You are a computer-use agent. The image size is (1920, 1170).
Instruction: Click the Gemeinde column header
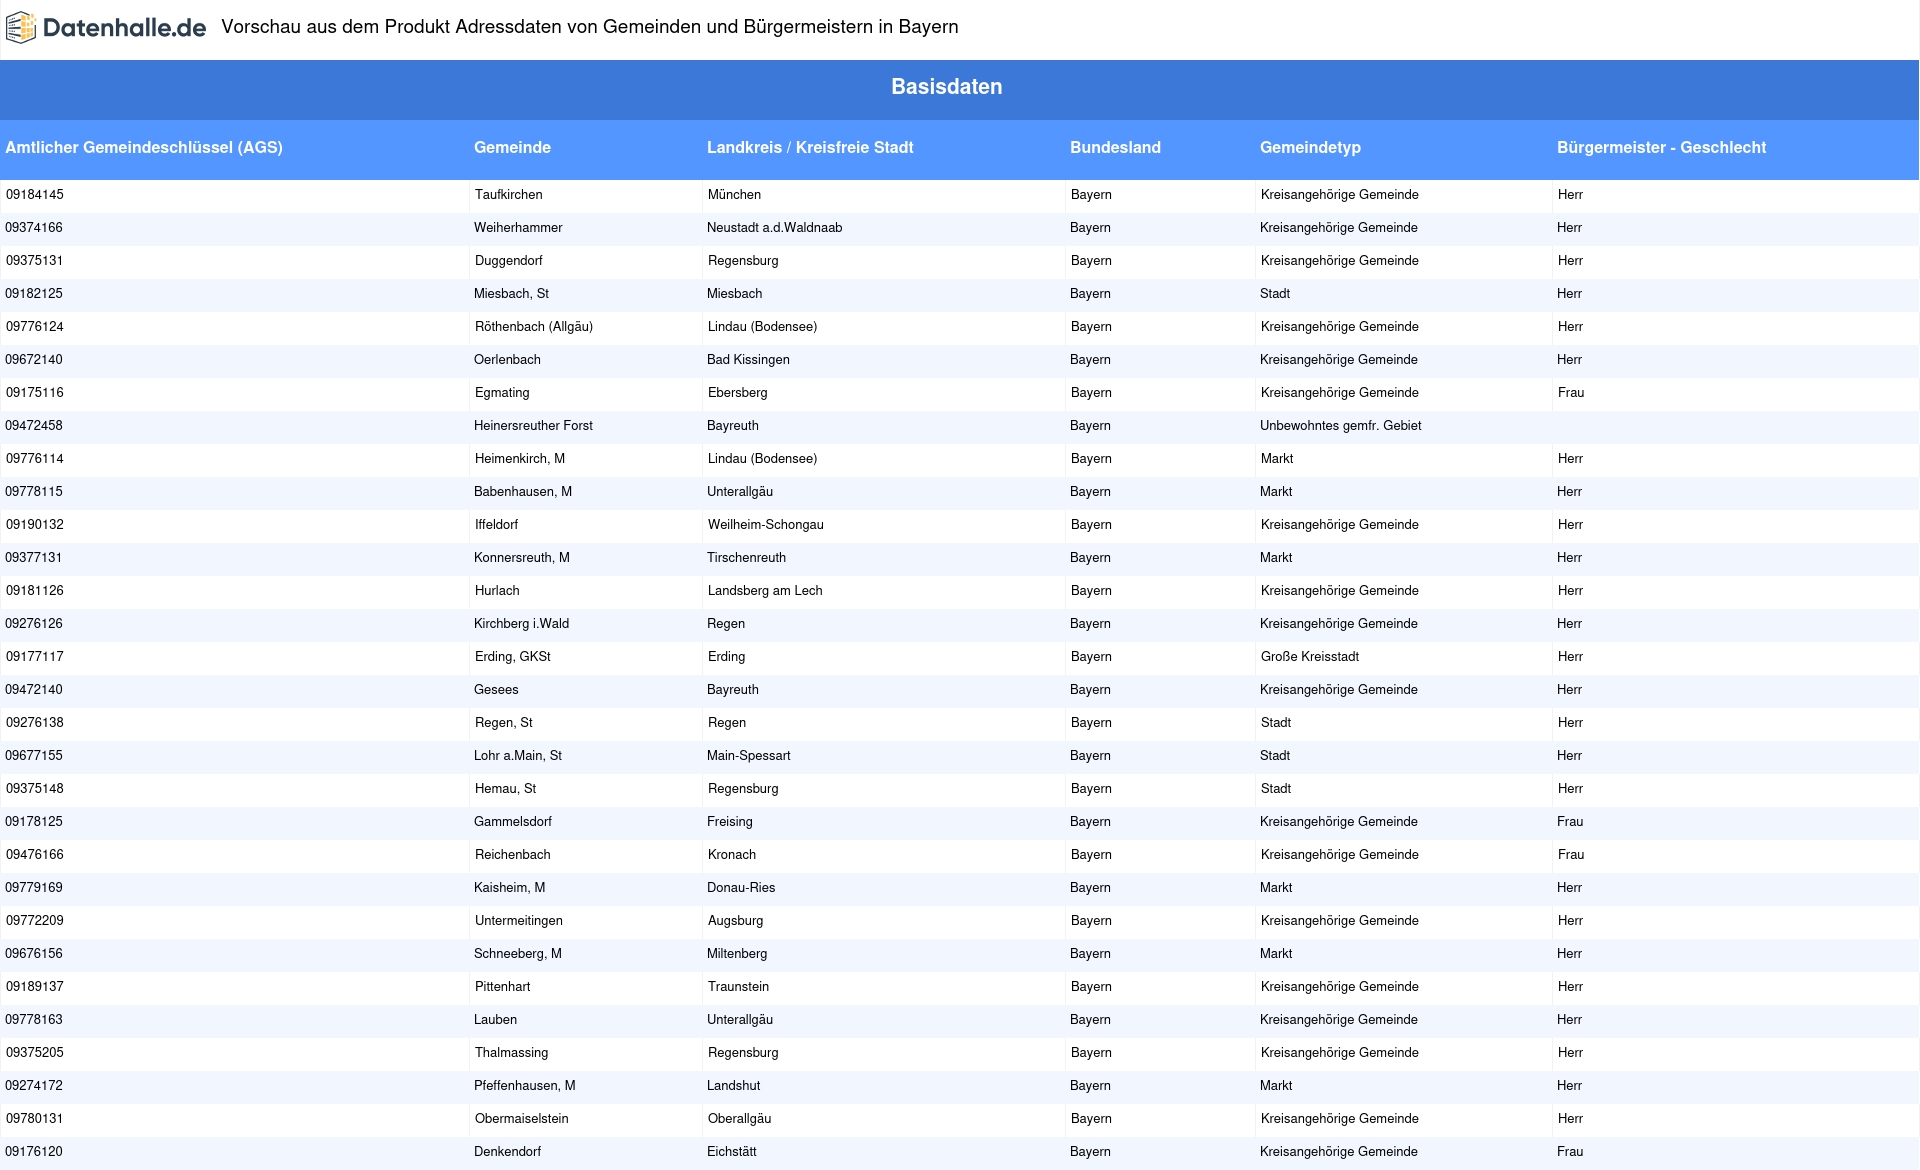[512, 147]
